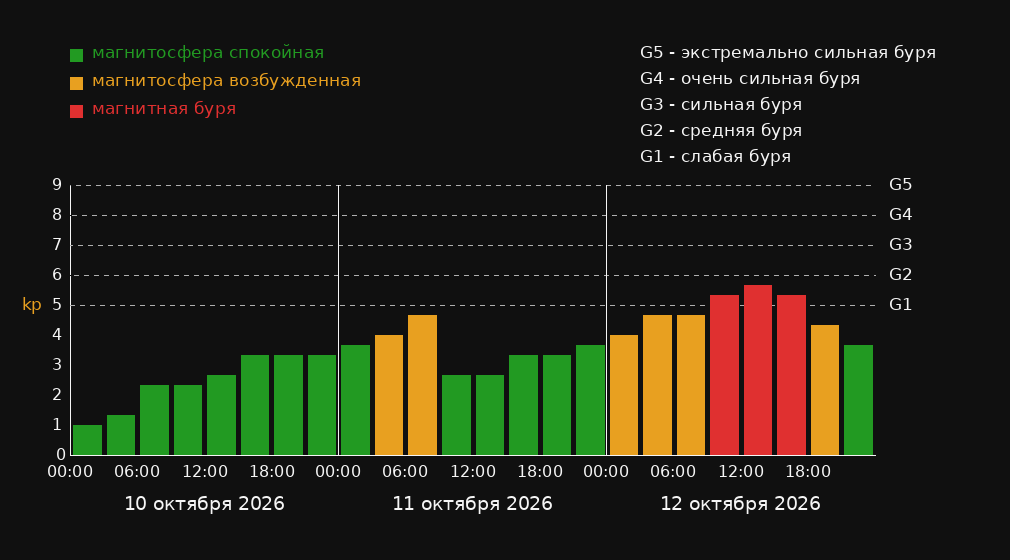Click the y-axis value 0

(61, 454)
